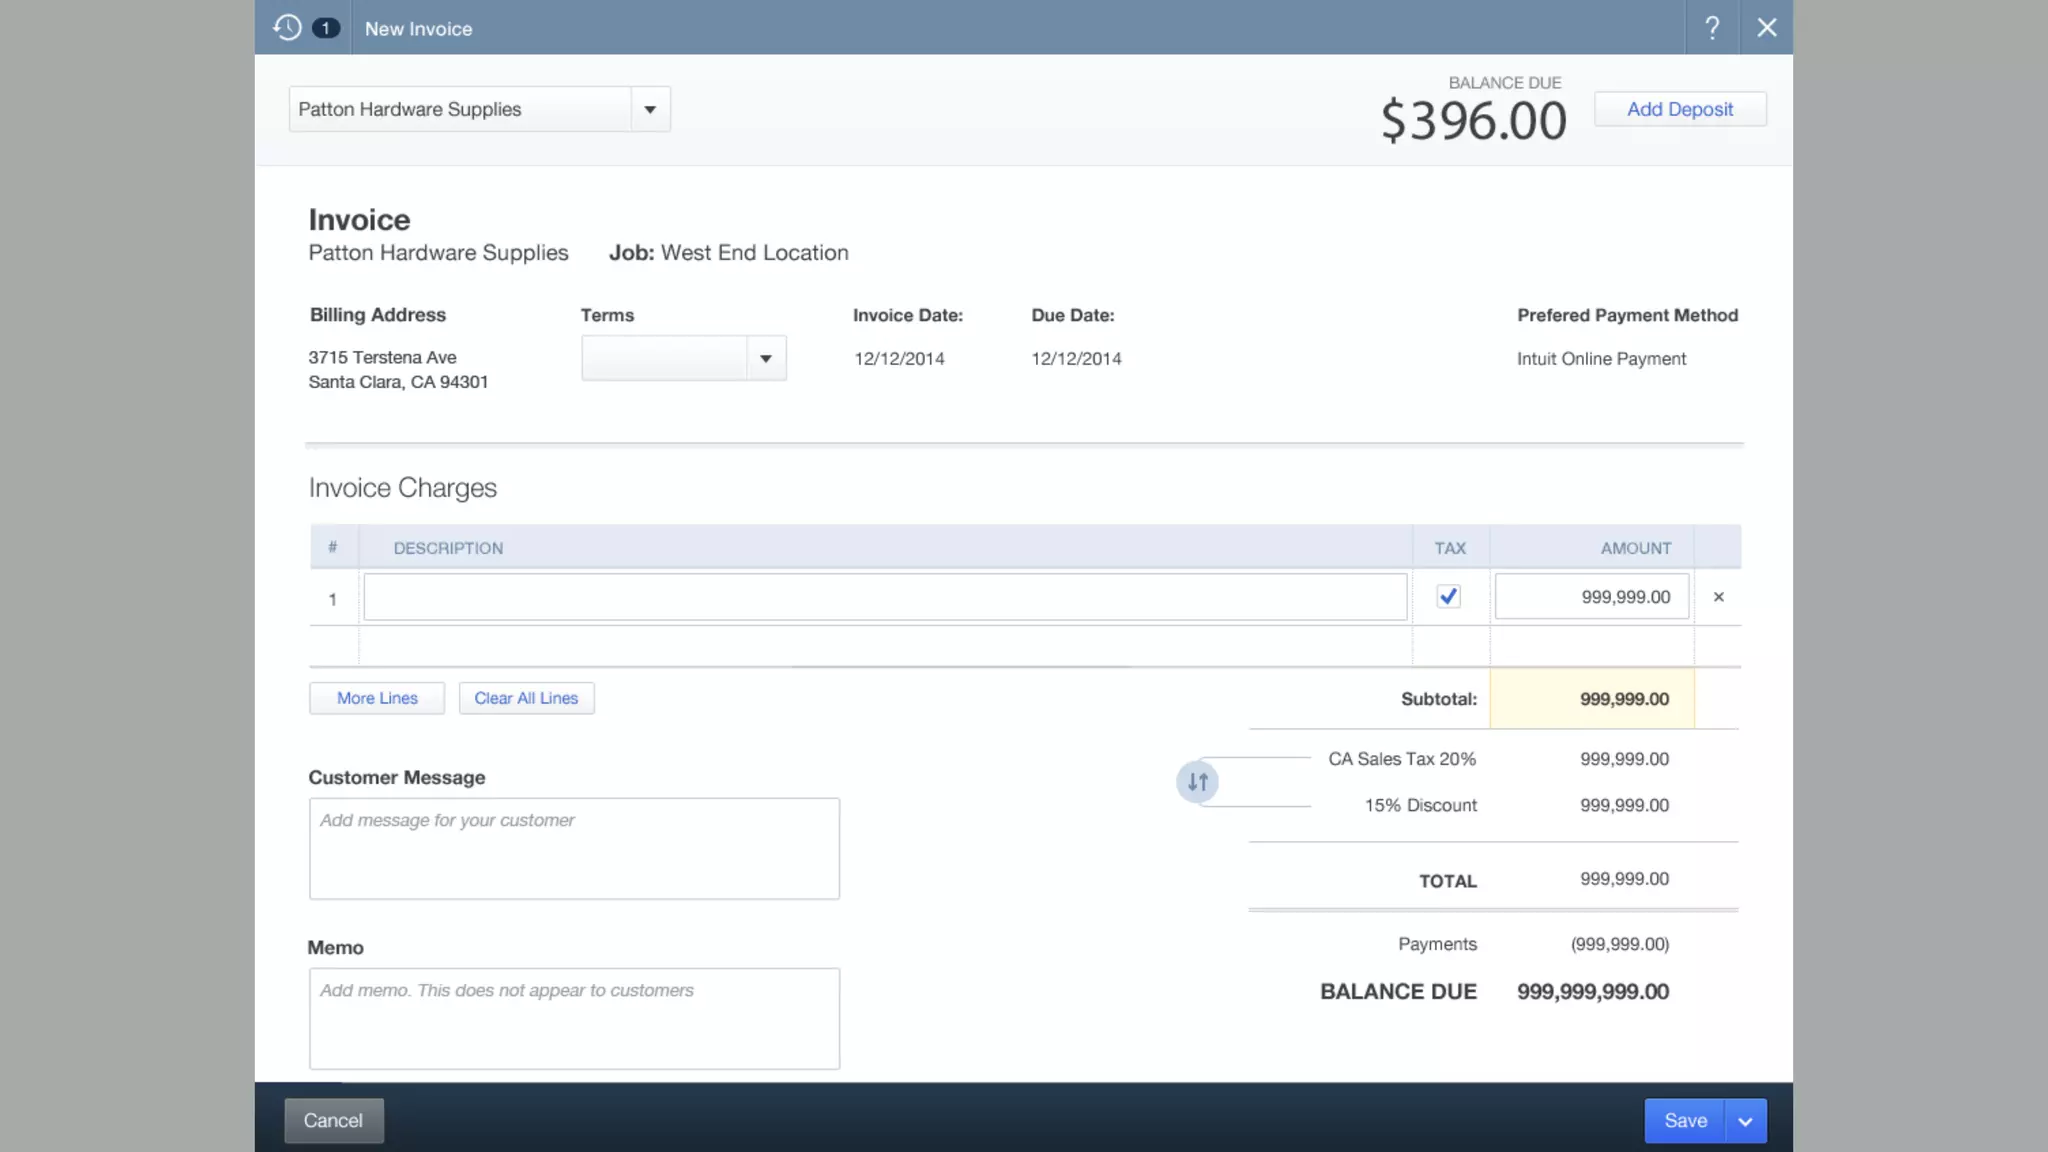Click the line 1 description field

[885, 597]
